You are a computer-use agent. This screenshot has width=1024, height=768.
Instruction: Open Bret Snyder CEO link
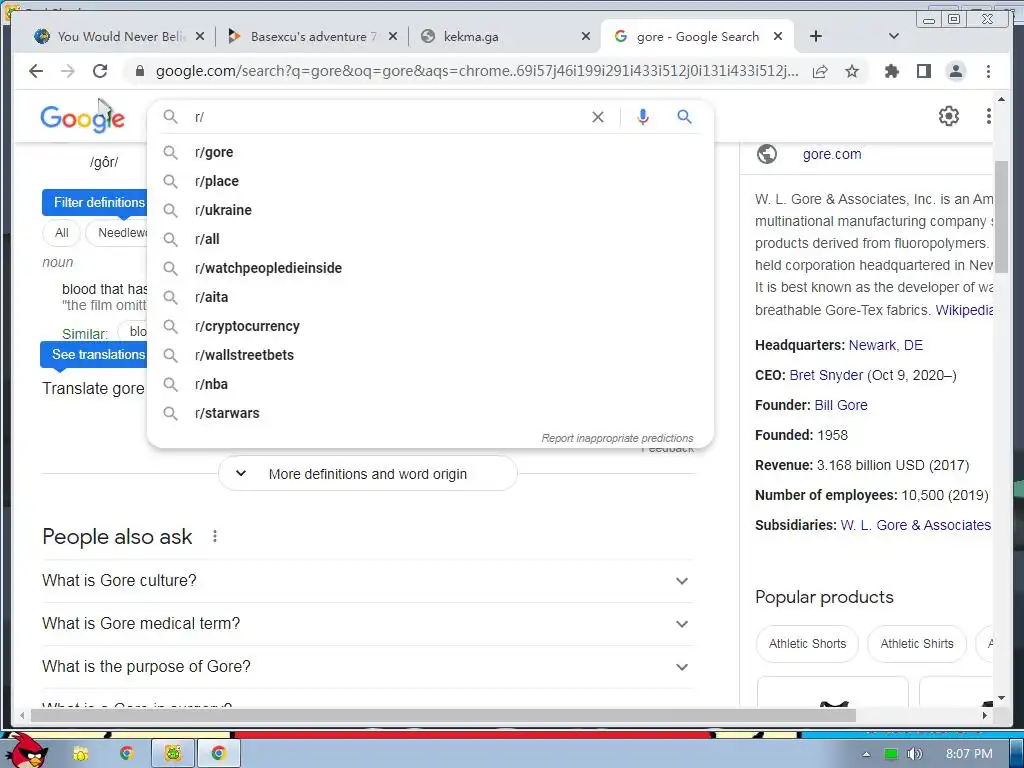point(826,376)
